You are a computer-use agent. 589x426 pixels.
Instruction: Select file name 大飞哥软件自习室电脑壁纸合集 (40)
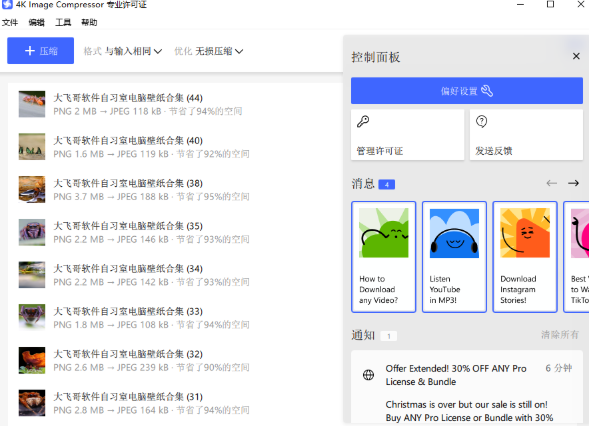click(128, 140)
